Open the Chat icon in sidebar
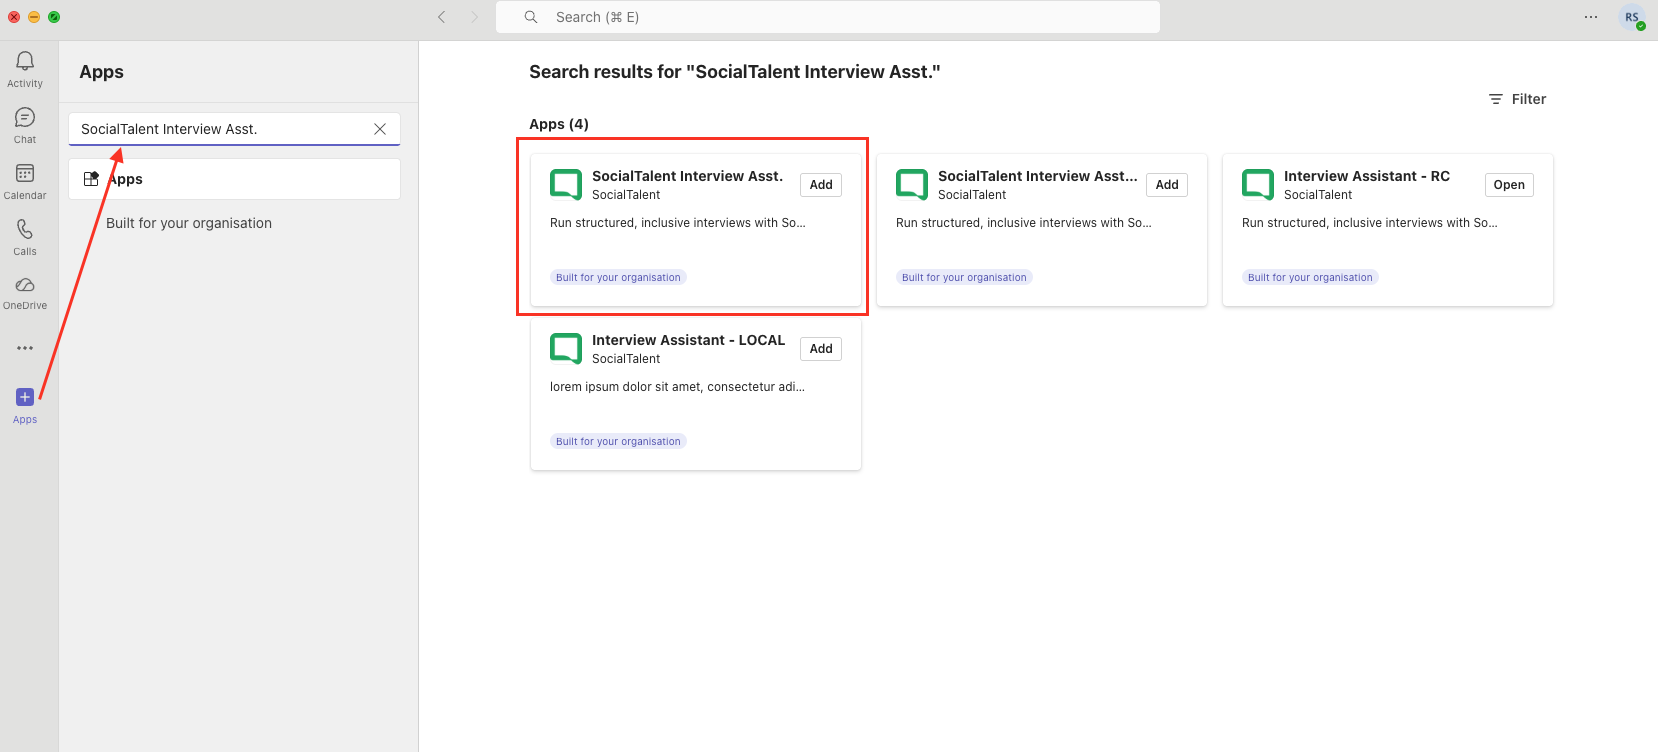This screenshot has width=1658, height=752. point(25,118)
